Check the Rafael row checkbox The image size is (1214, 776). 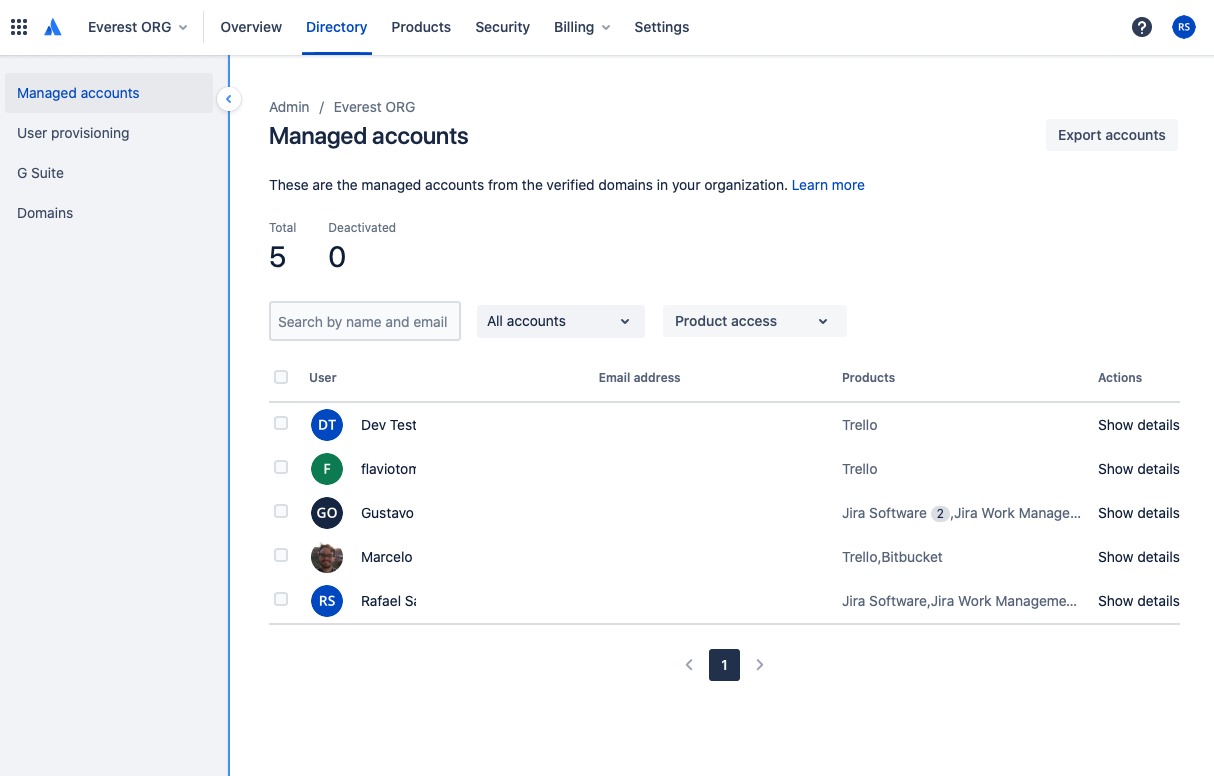coord(281,599)
